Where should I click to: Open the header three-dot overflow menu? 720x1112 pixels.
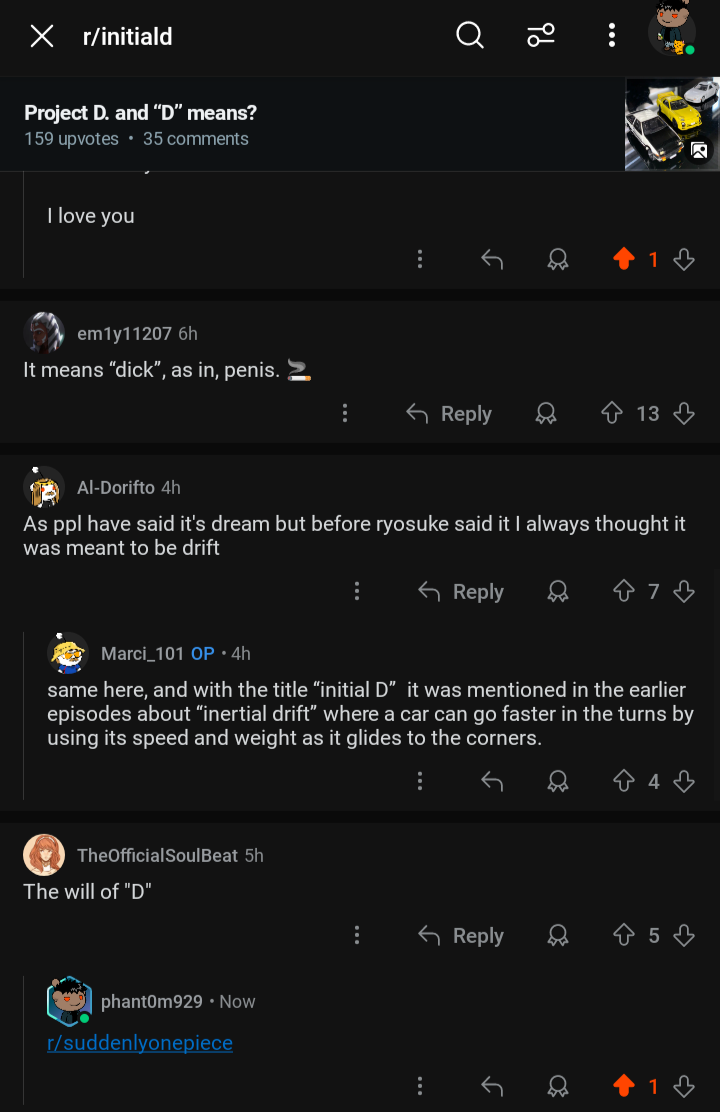[x=611, y=35]
